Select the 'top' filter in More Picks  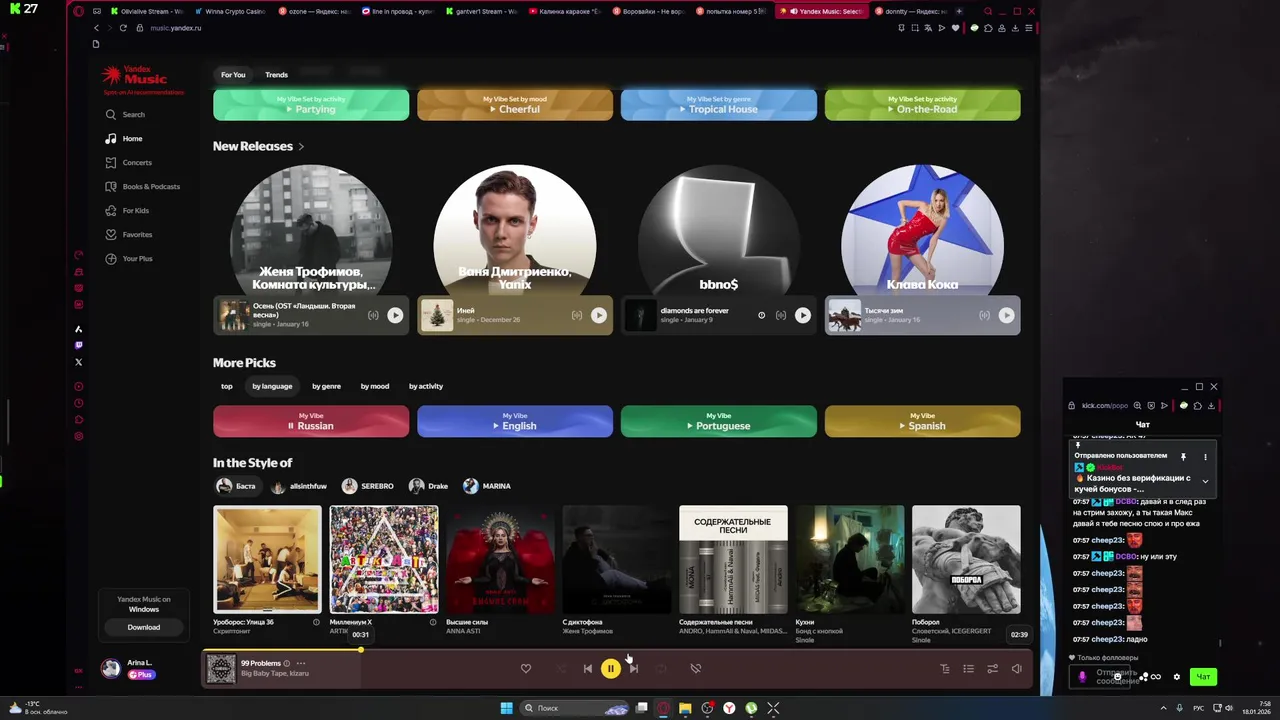[x=227, y=386]
